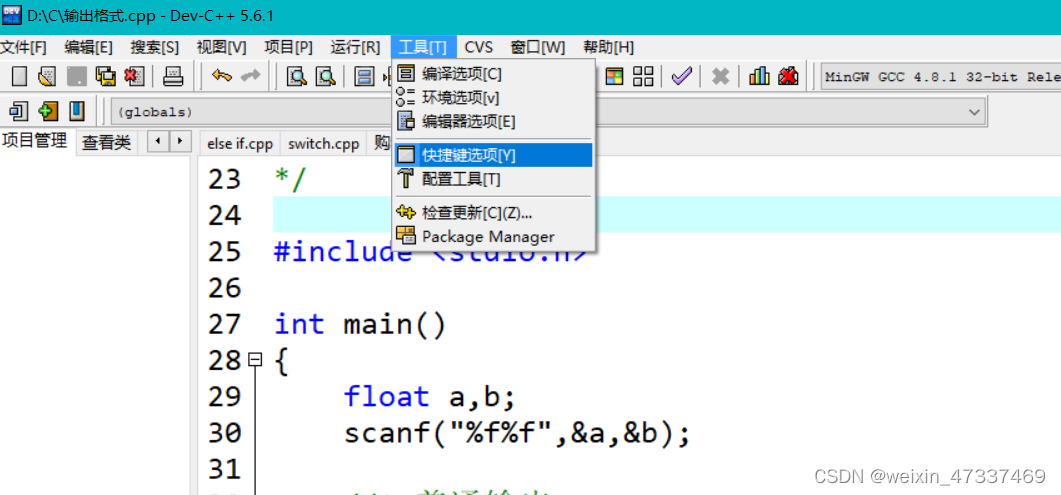Open the 窗口[W] menu

pos(537,47)
